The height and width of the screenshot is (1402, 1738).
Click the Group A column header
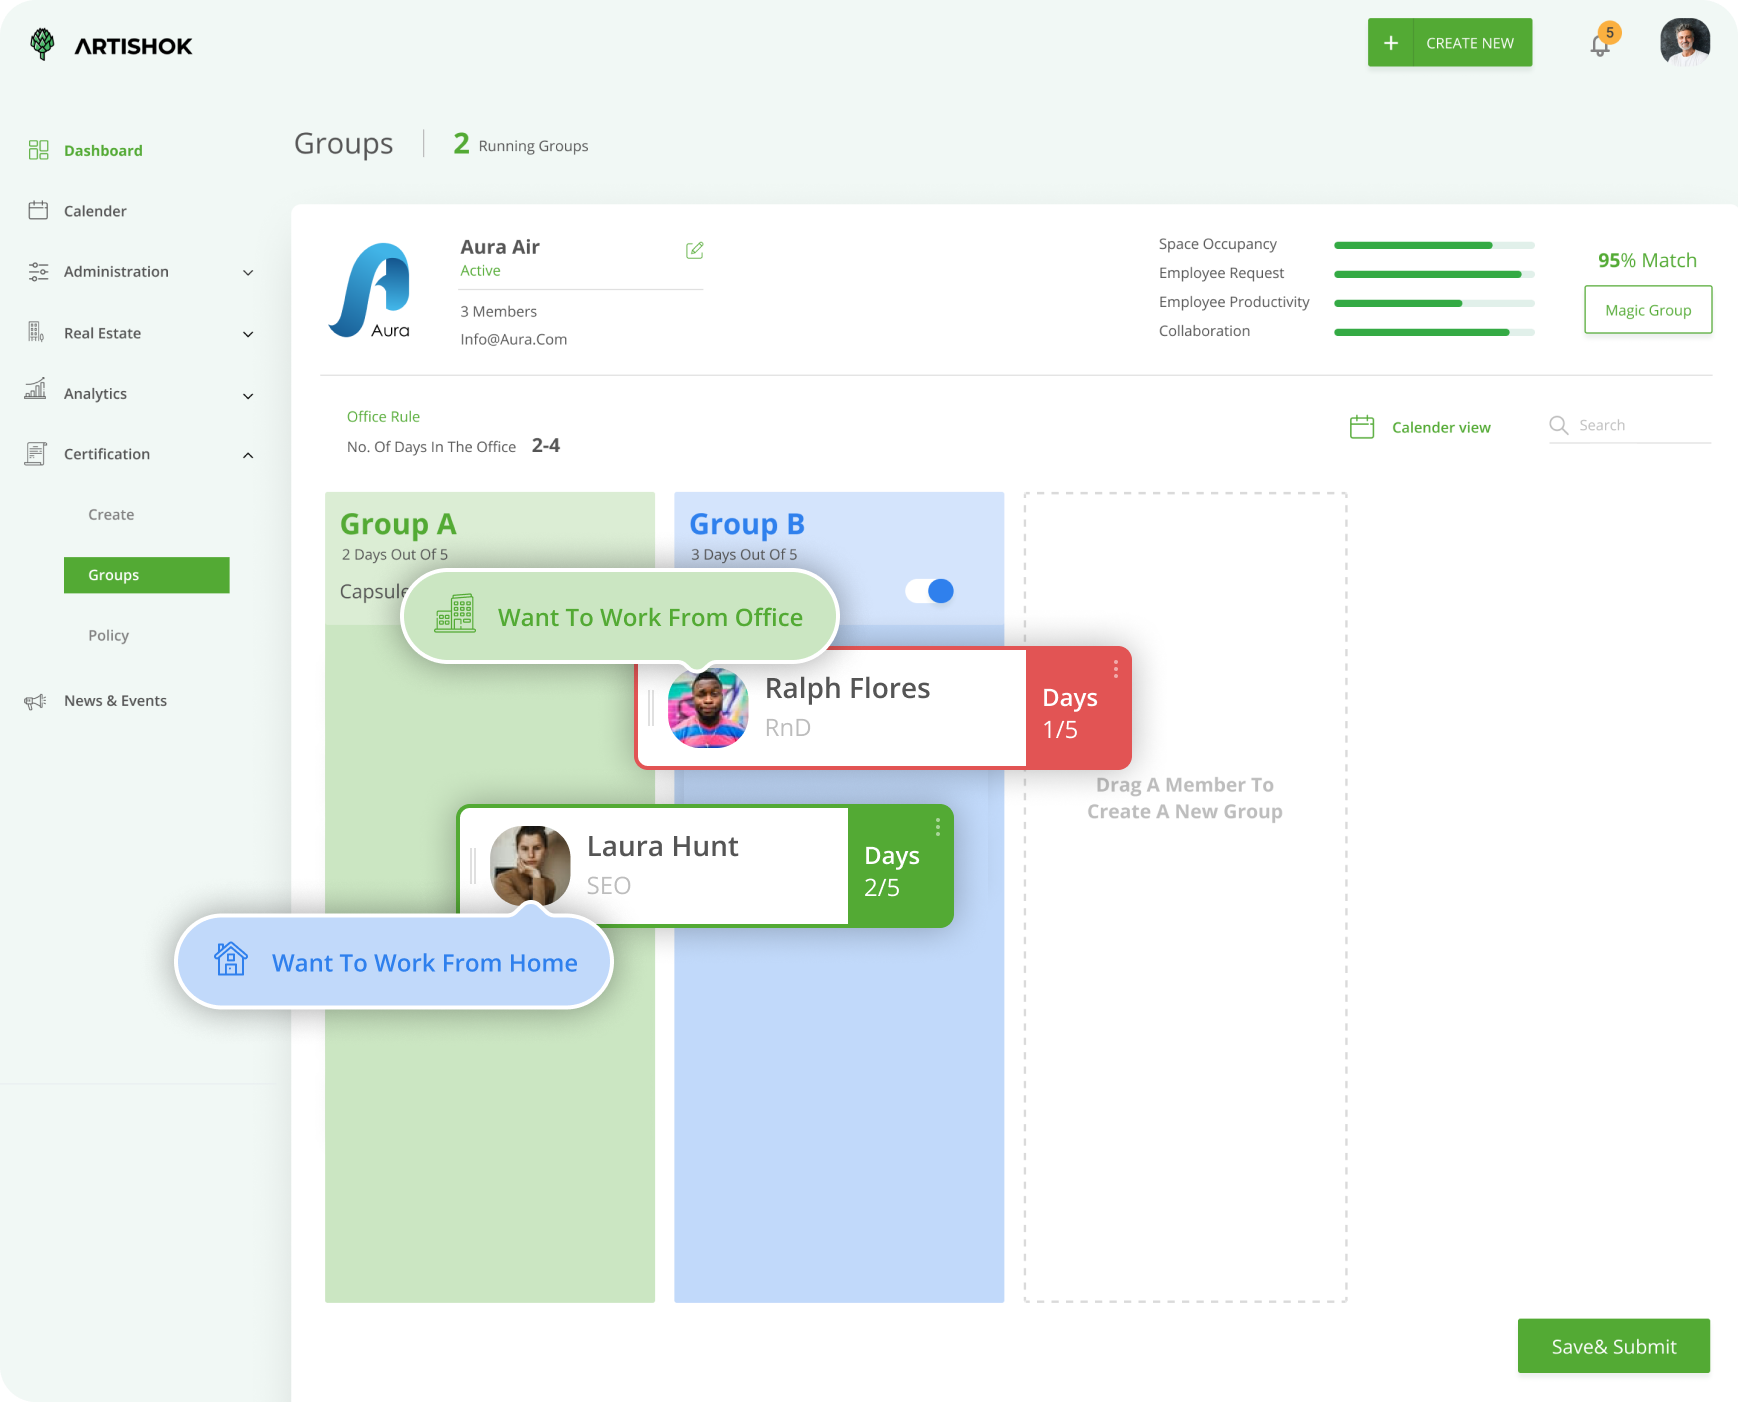pos(490,558)
